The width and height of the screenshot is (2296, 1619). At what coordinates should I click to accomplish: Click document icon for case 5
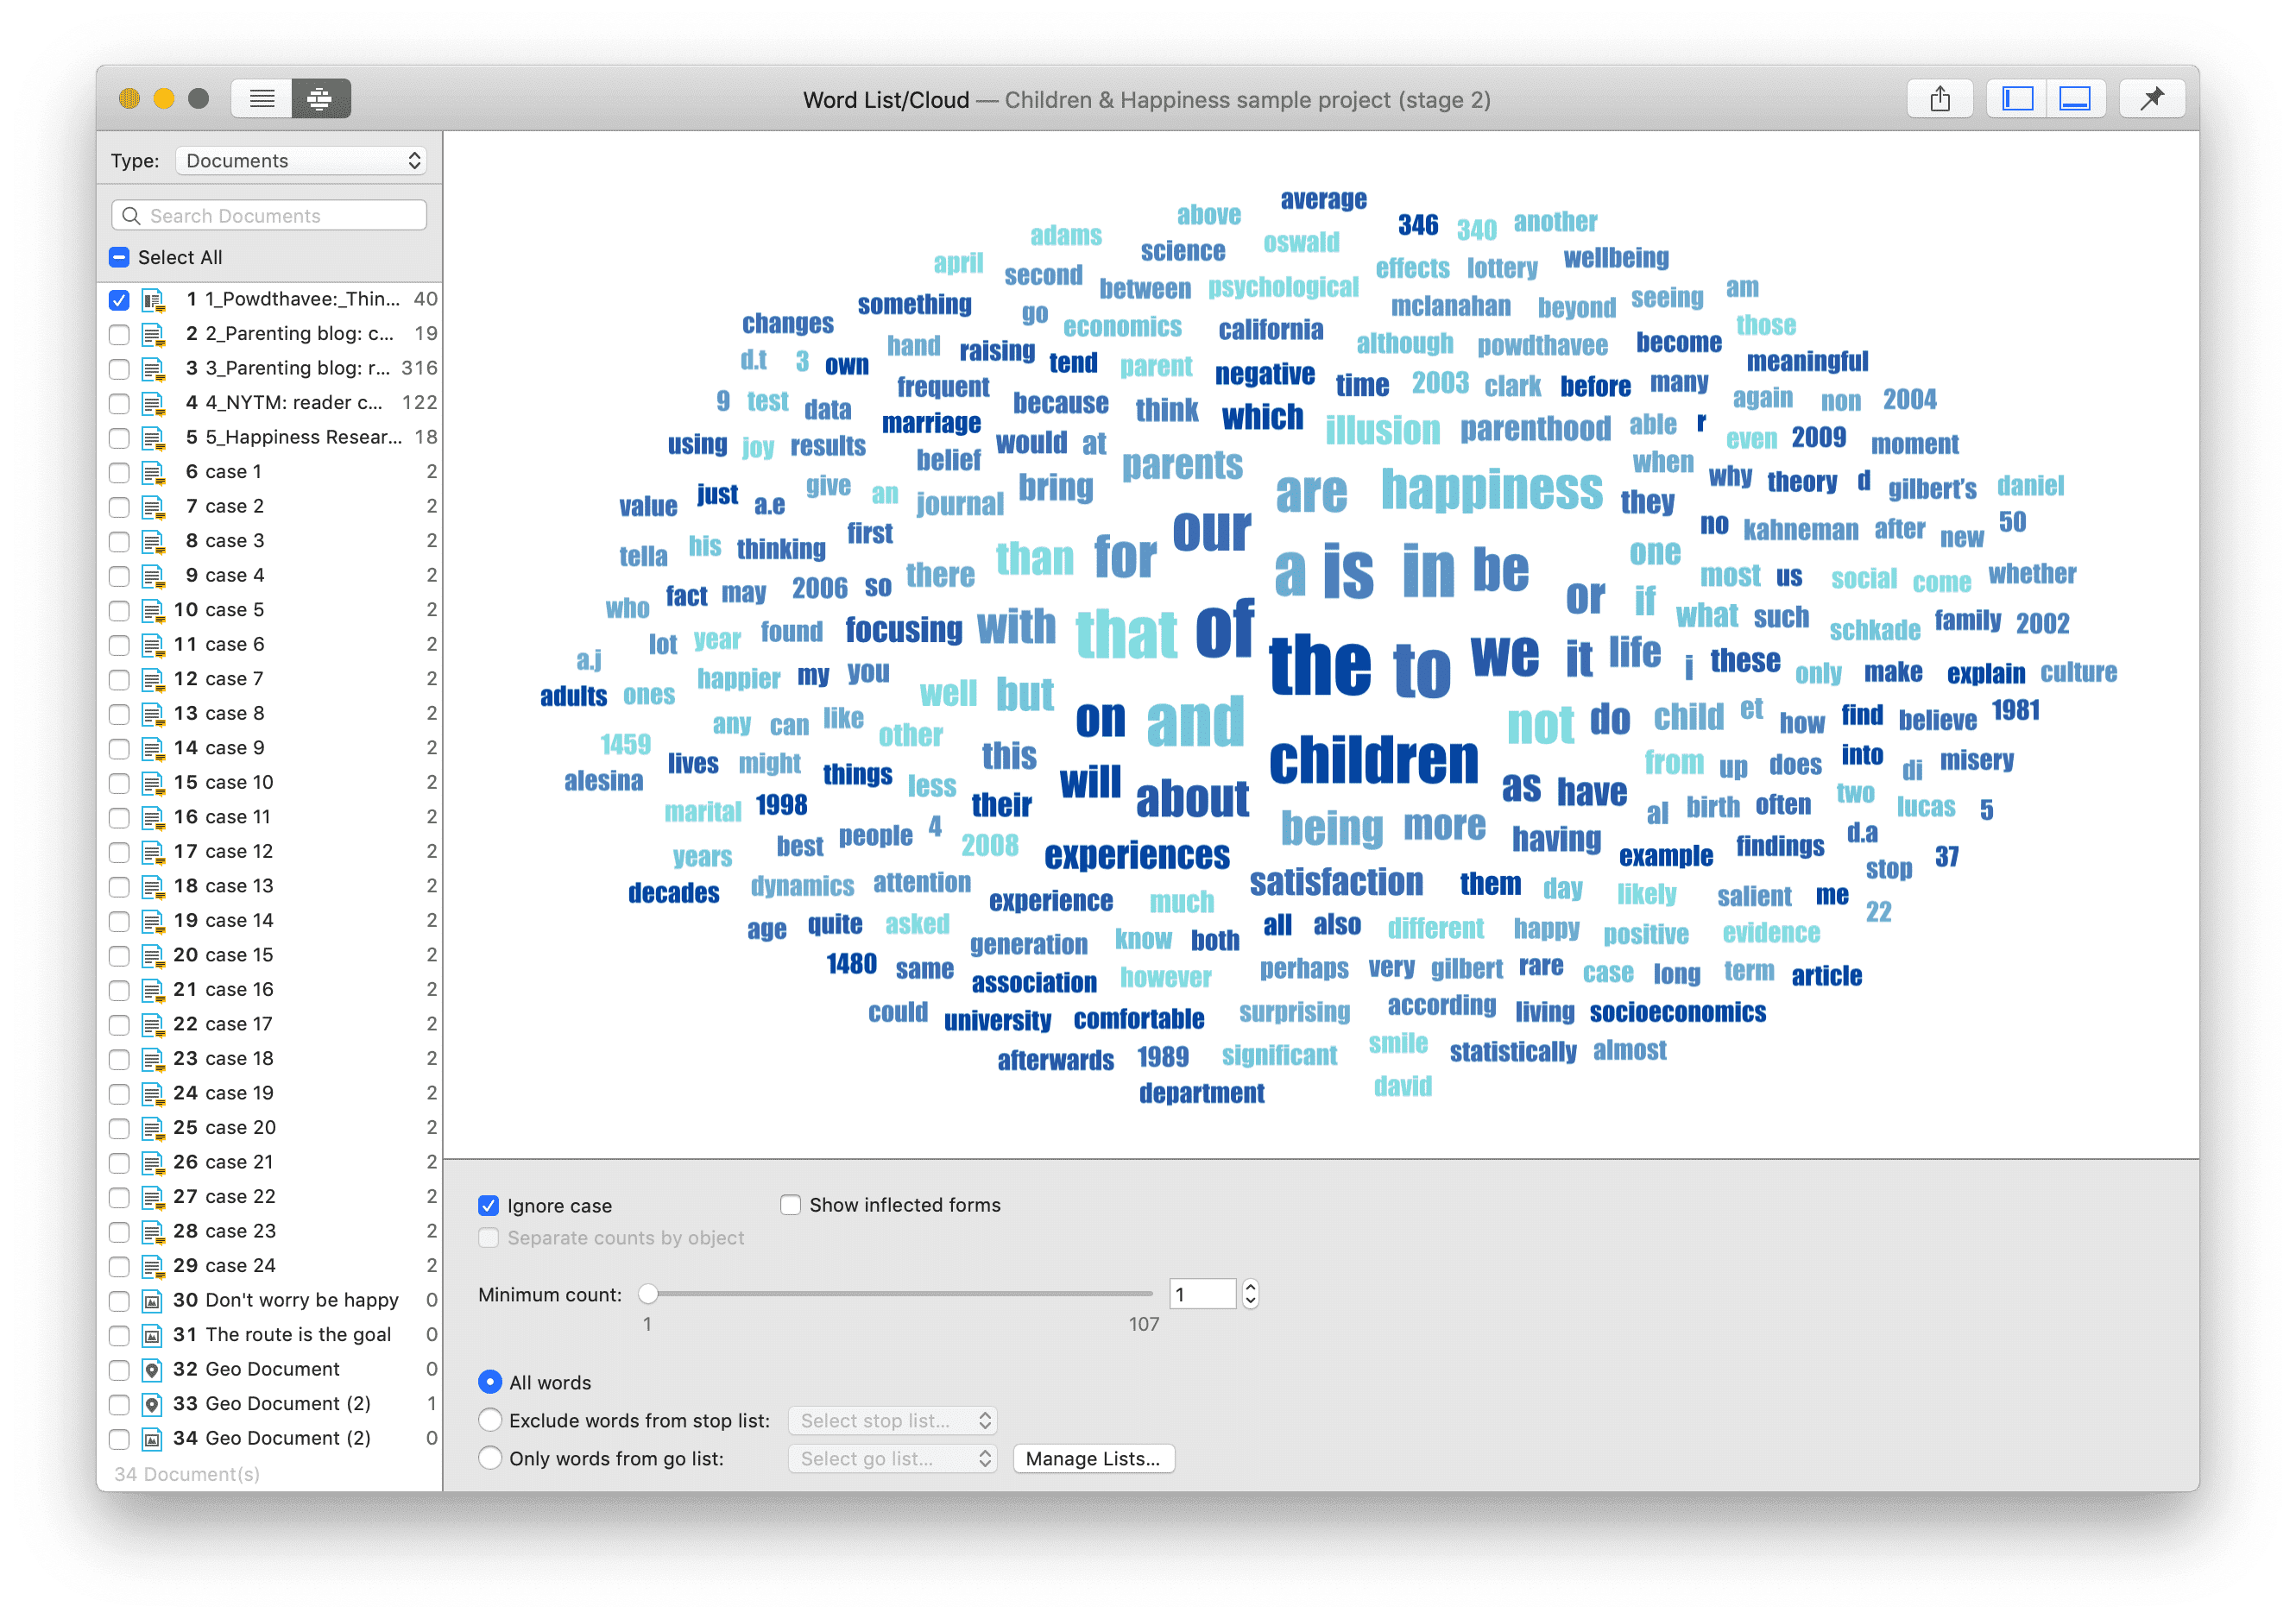pyautogui.click(x=153, y=610)
